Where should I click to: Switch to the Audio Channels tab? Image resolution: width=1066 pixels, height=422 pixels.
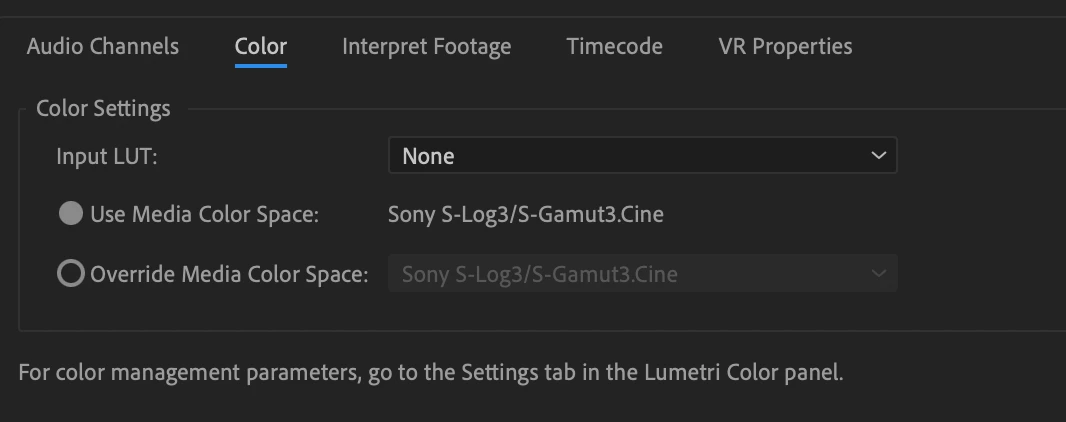tap(102, 46)
